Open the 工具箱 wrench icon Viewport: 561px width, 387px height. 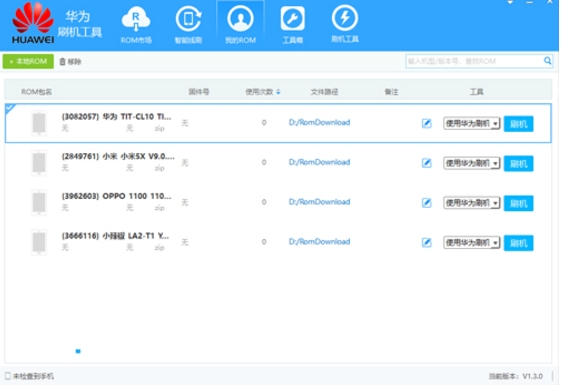(x=293, y=19)
